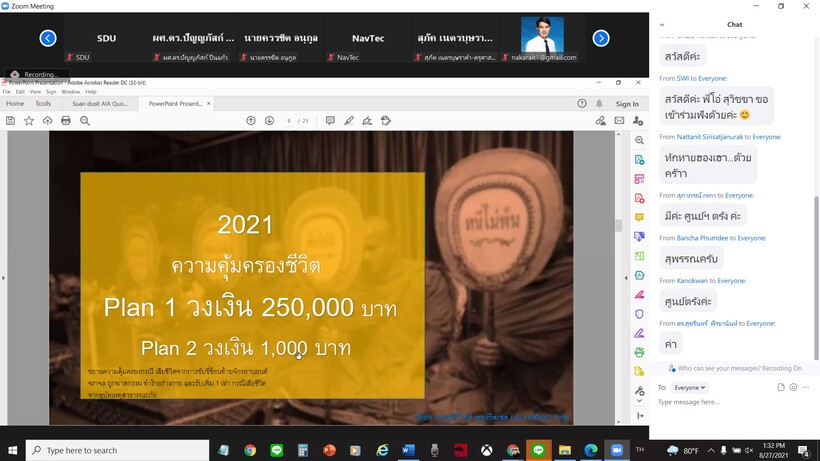Viewport: 820px width, 461px height.
Task: Open the more tools wrench icon
Action: pos(639,390)
